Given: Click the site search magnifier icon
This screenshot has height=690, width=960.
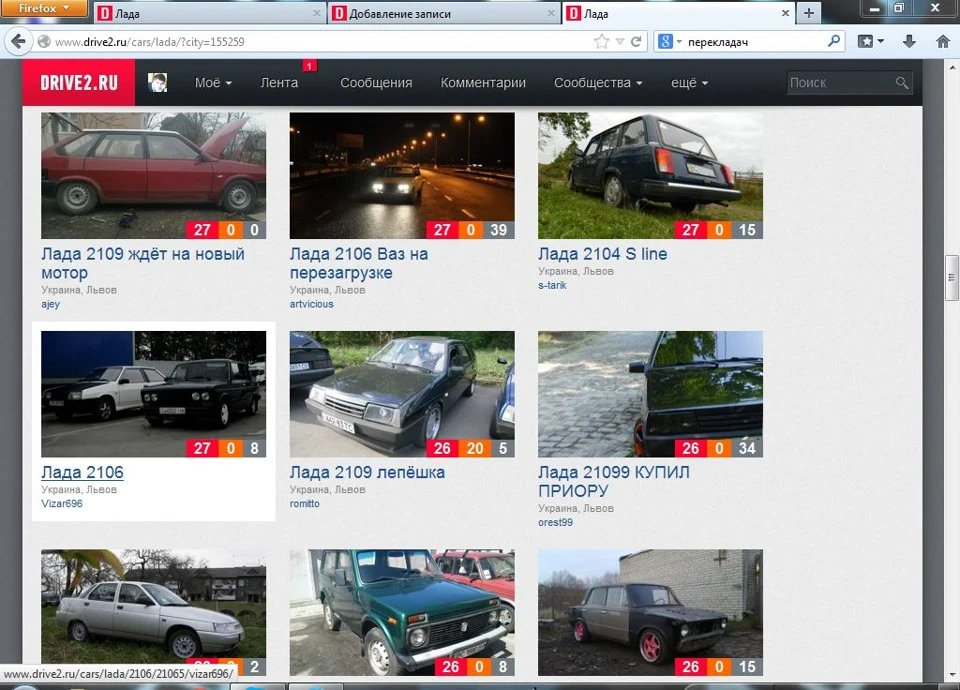Looking at the screenshot, I should (901, 83).
